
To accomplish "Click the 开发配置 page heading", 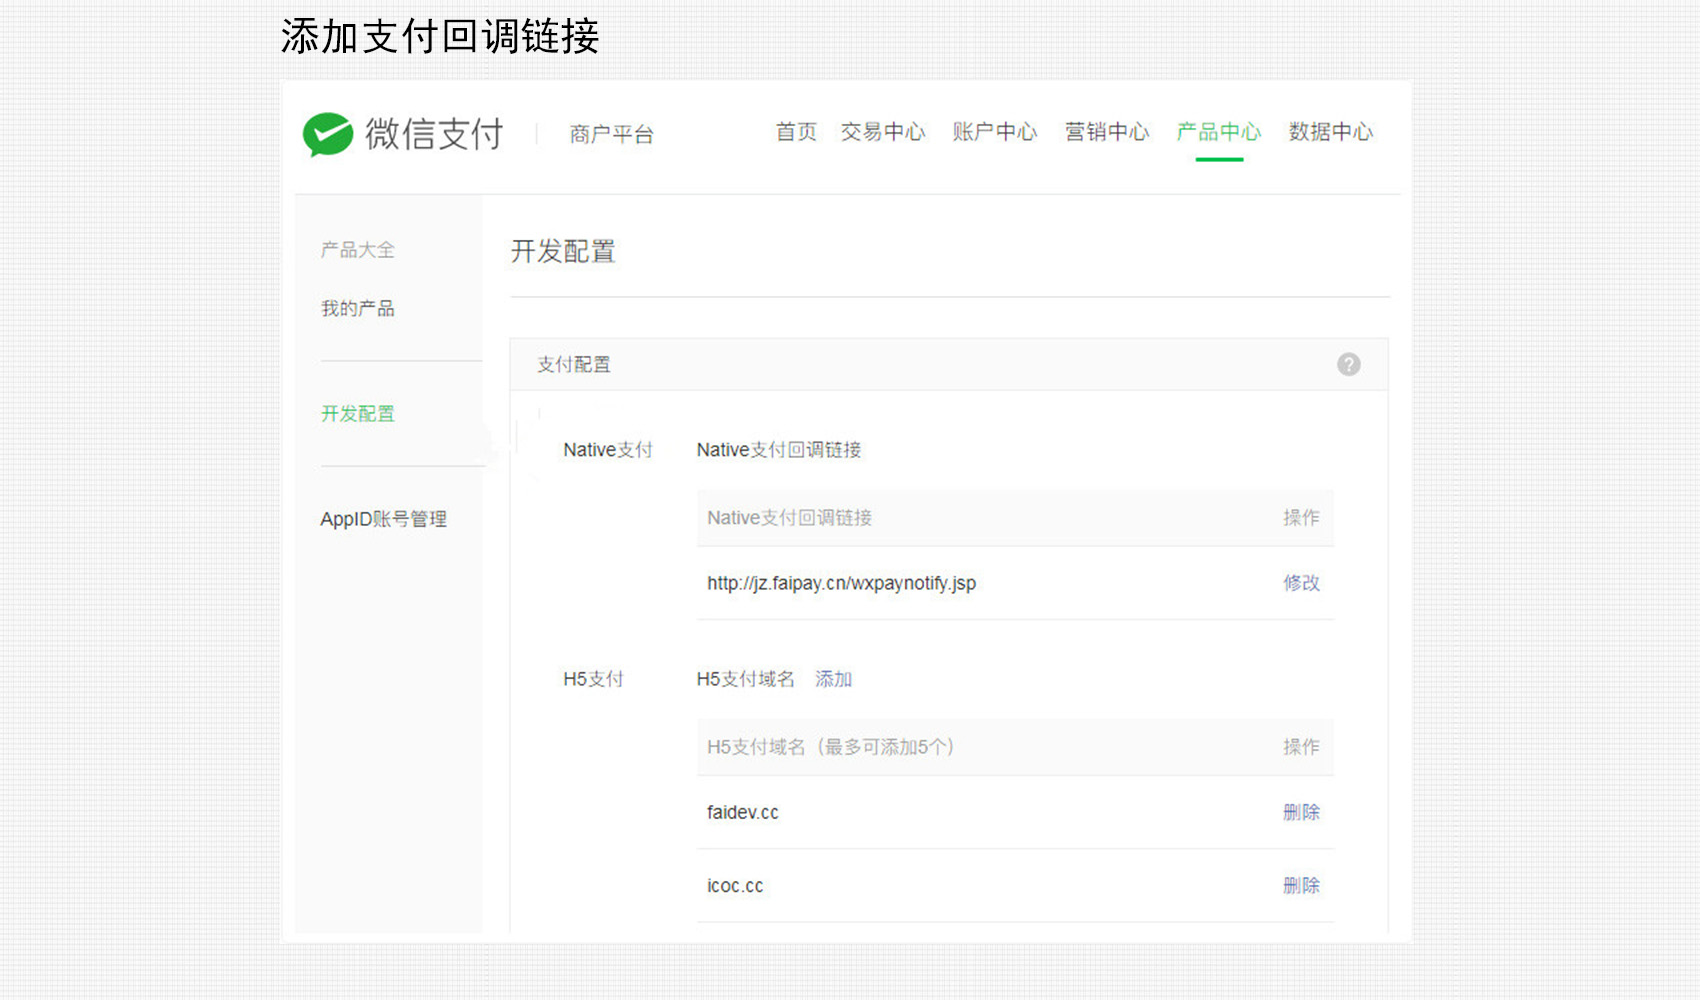I will [x=563, y=251].
